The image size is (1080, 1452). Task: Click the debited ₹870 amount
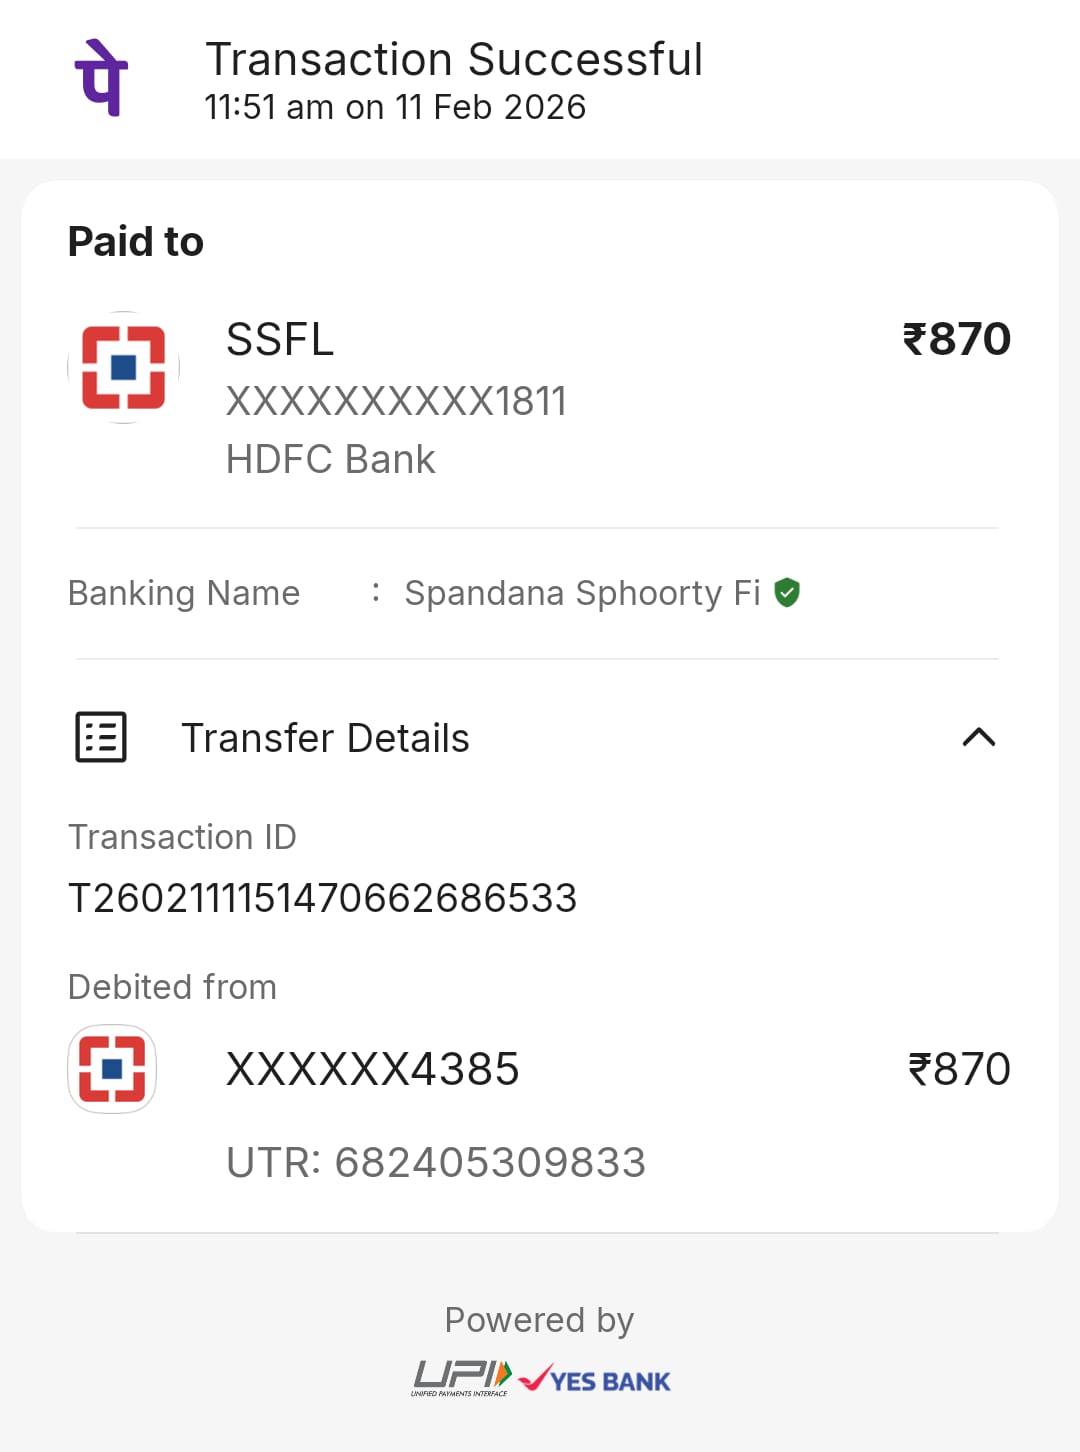click(958, 1069)
